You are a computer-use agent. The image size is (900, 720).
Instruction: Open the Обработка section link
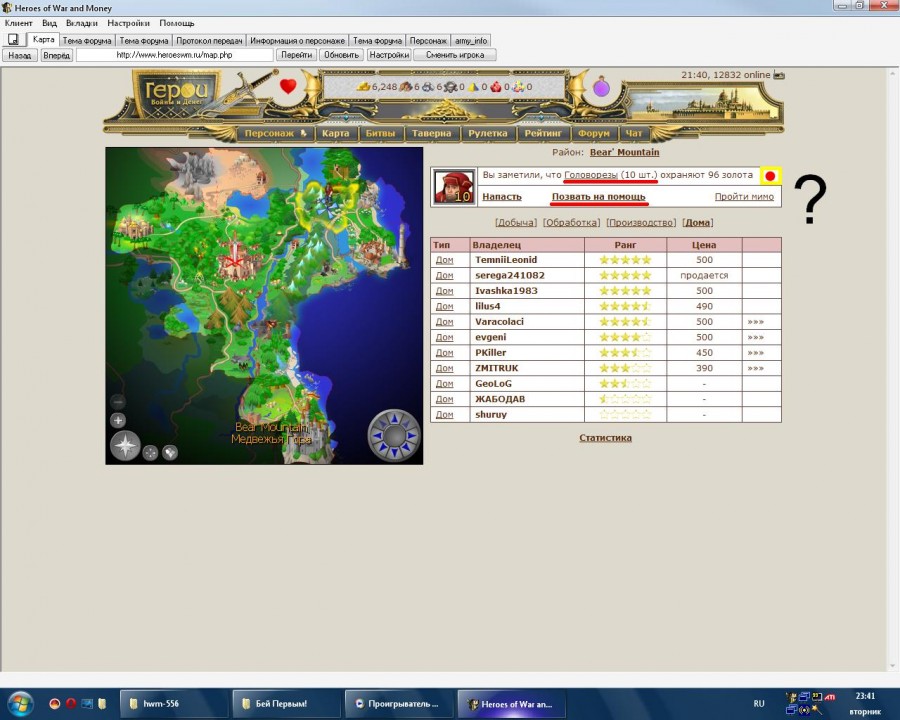pyautogui.click(x=572, y=223)
